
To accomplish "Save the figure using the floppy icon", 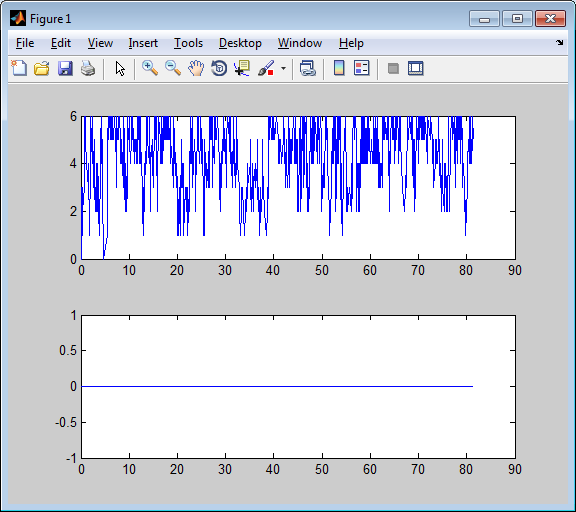I will (x=65, y=68).
